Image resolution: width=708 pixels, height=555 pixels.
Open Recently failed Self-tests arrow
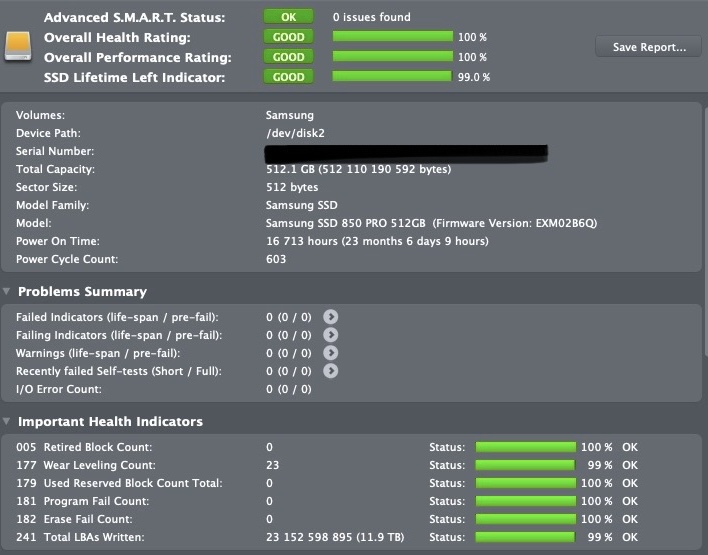[331, 371]
